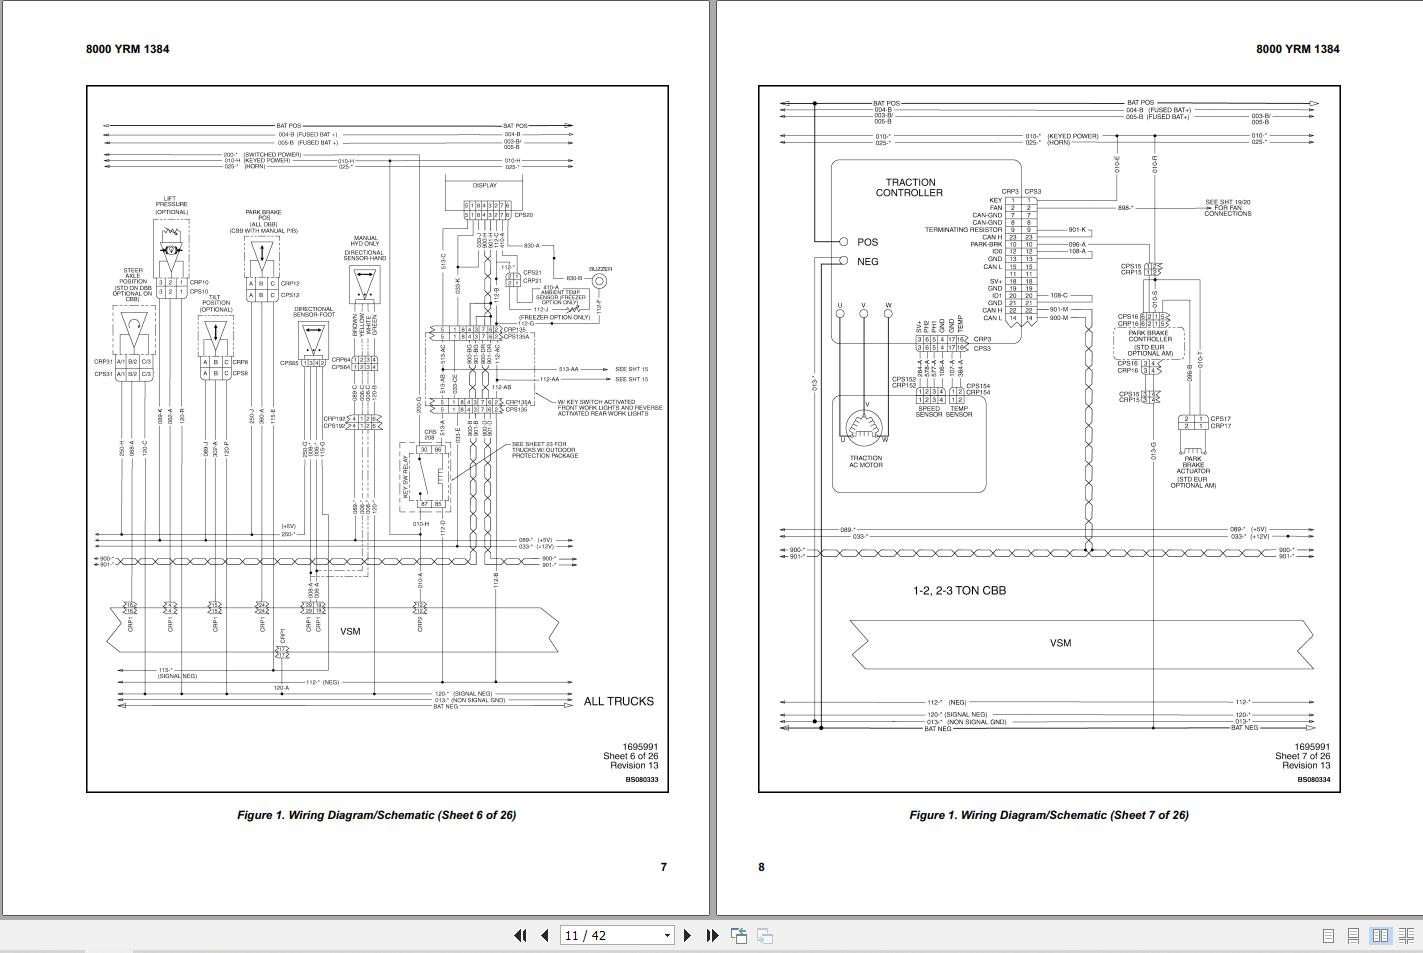Click the TRACTION CONTROLLER label
Viewport: 1423px width, 953px height.
(909, 188)
